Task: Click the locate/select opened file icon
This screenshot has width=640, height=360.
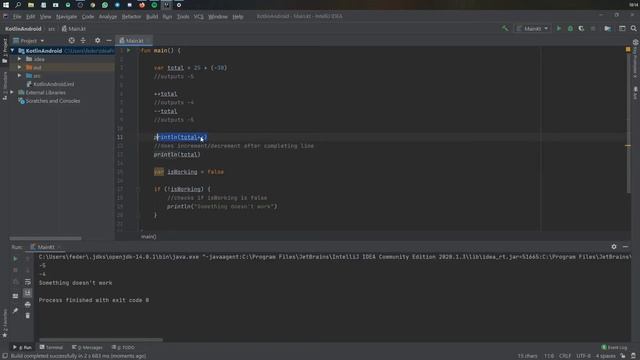Action: [x=71, y=40]
